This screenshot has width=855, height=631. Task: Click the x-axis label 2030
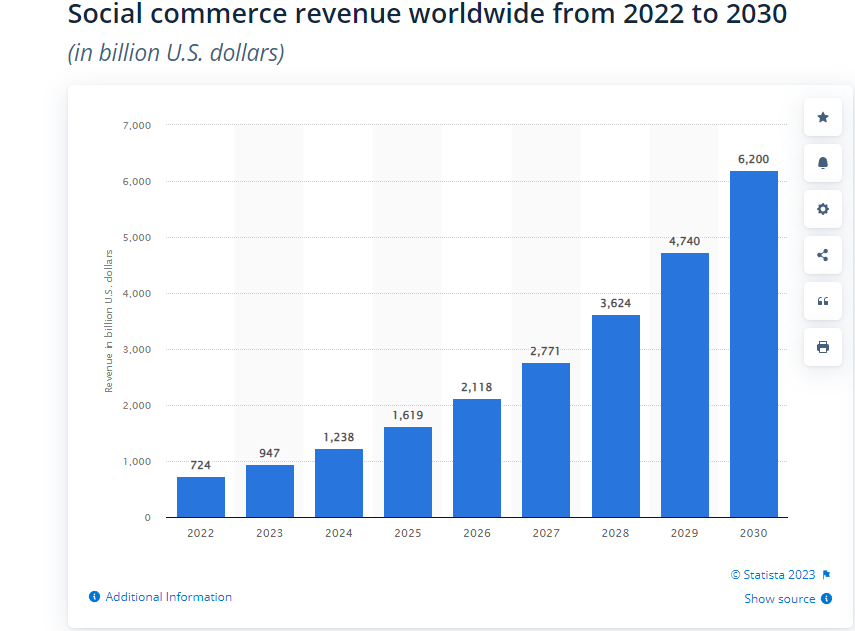tap(754, 533)
